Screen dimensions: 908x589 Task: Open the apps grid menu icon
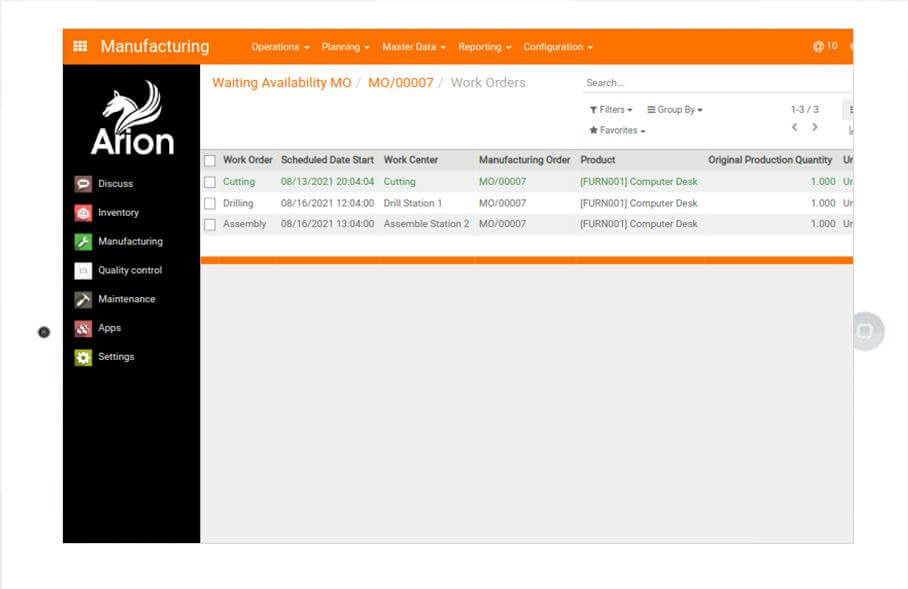tap(80, 46)
